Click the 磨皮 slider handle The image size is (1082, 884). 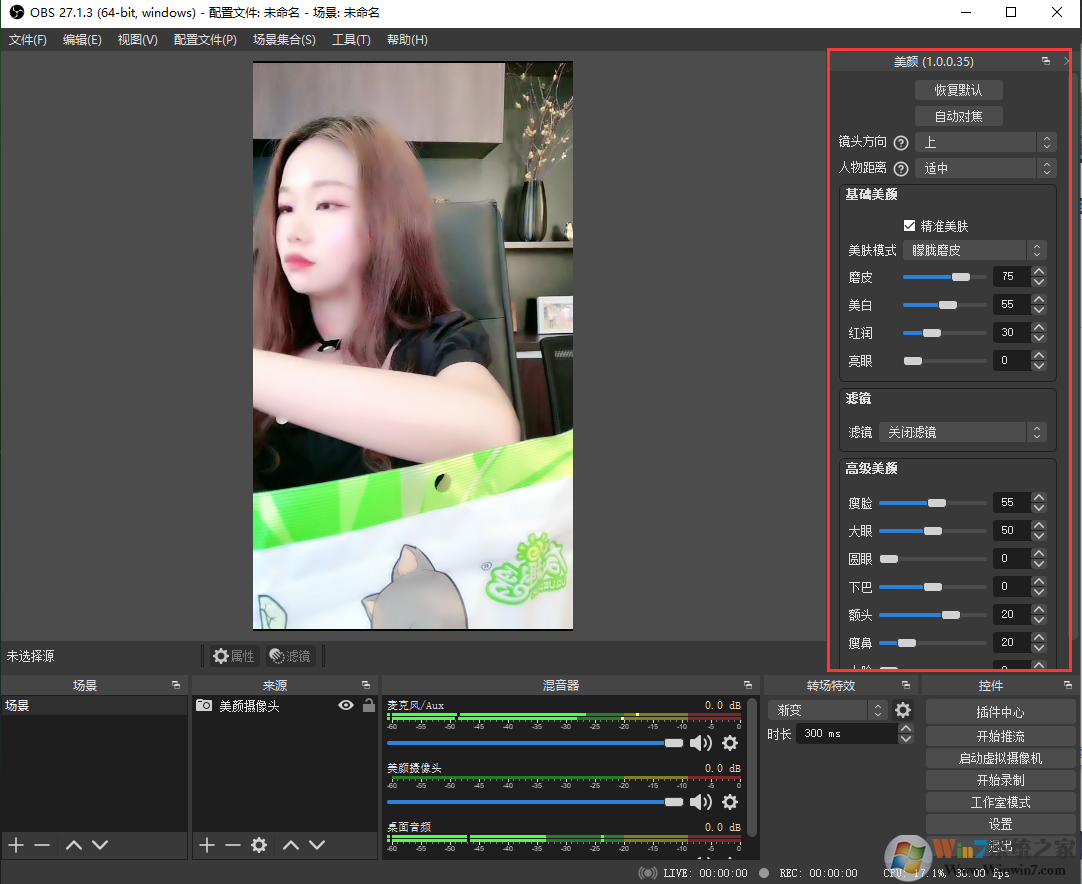point(960,276)
